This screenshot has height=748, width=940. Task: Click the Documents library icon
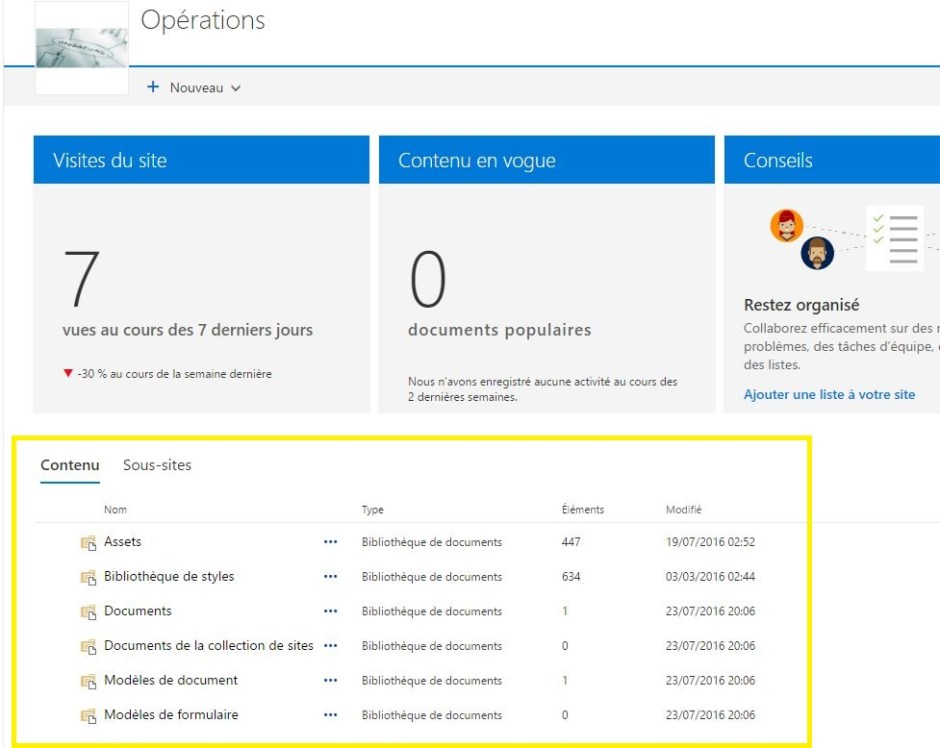pos(88,612)
